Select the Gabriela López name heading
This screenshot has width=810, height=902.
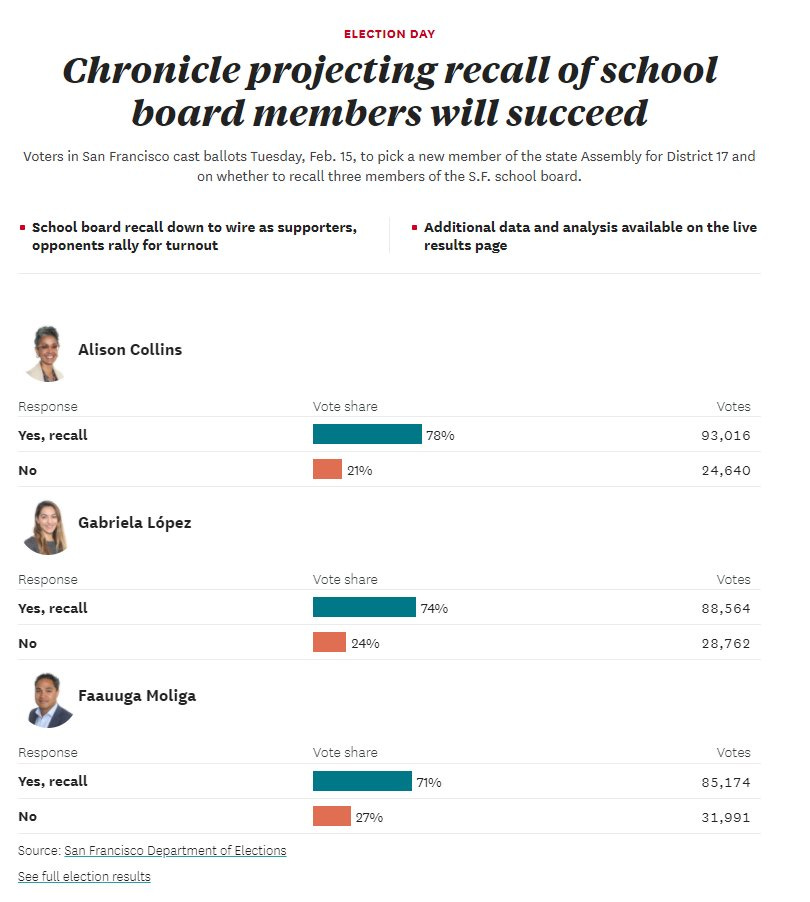tap(135, 523)
